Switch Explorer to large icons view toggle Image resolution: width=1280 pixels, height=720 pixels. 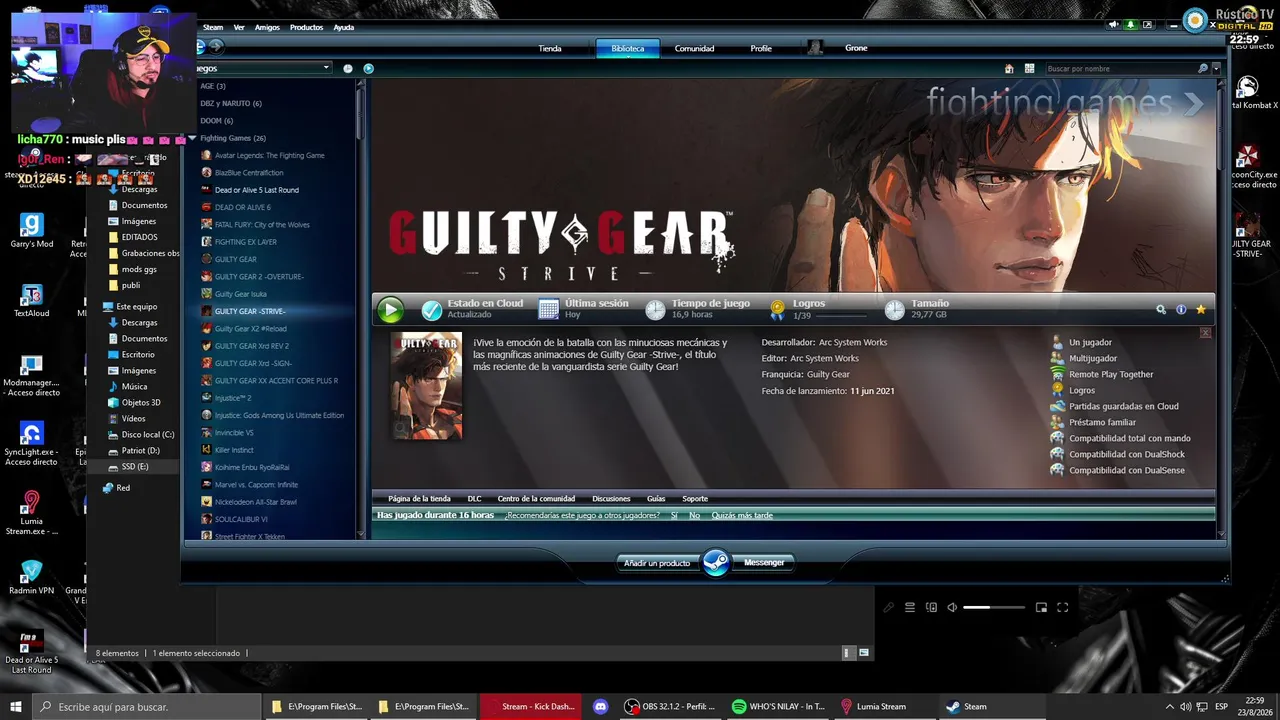[x=864, y=653]
